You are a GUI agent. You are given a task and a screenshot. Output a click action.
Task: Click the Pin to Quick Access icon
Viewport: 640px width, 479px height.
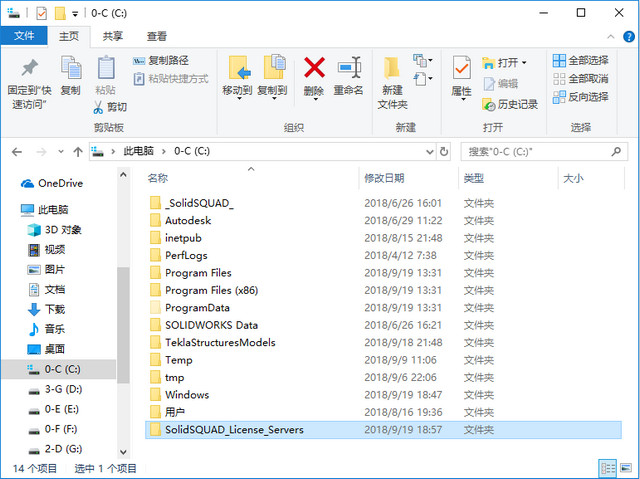pos(29,68)
